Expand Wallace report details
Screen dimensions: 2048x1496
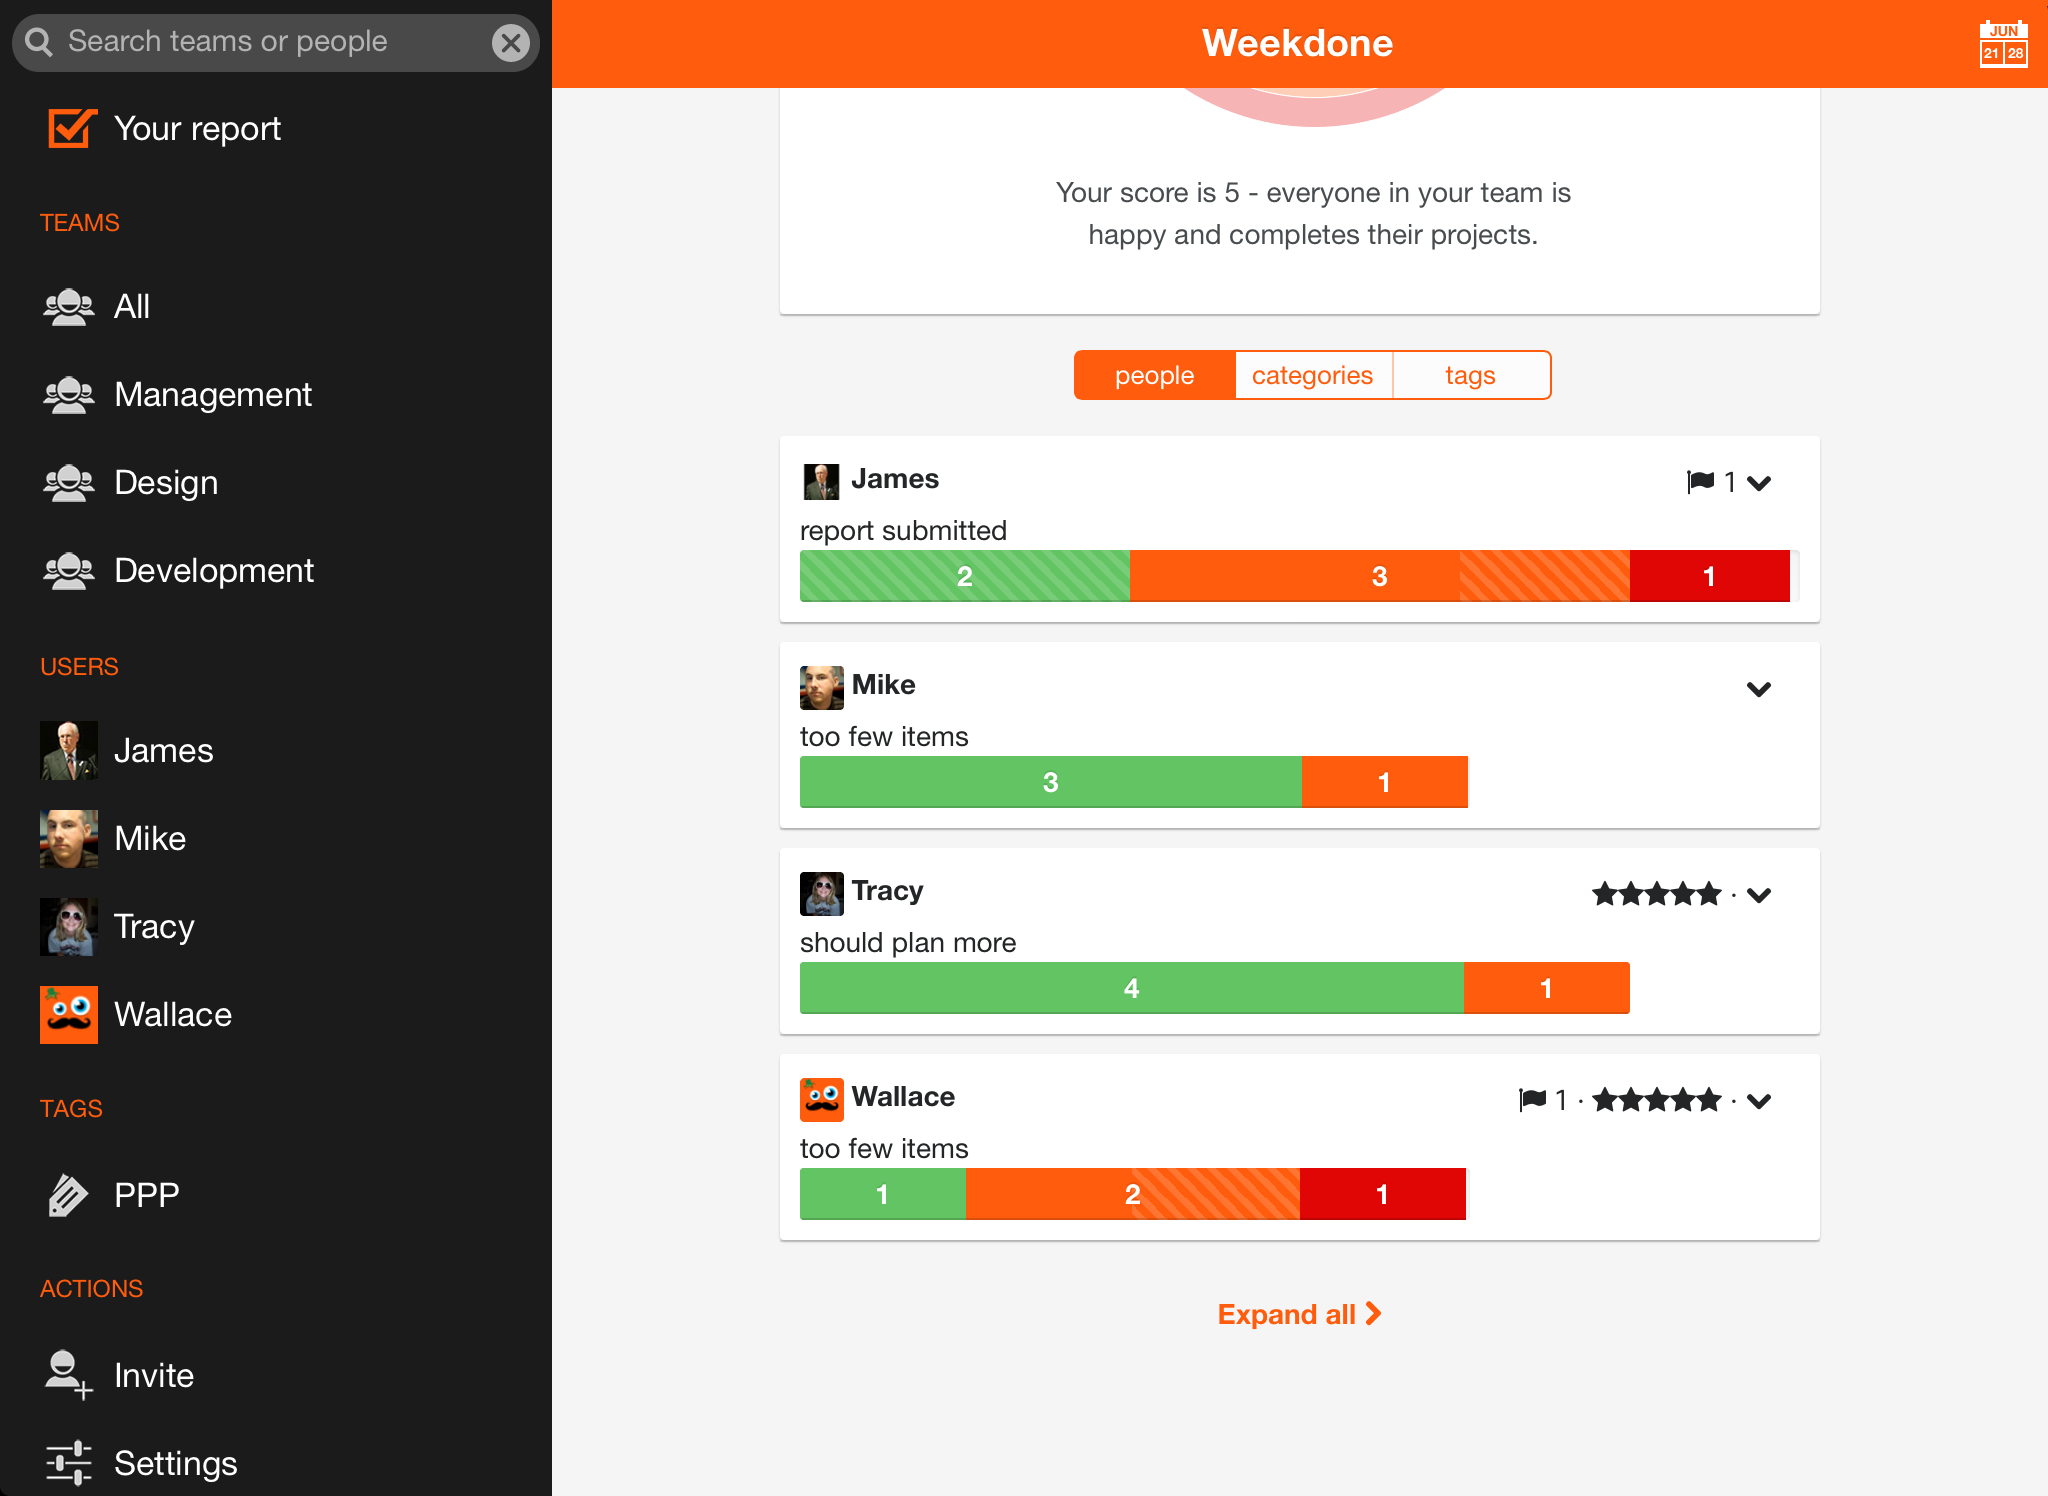coord(1762,1100)
